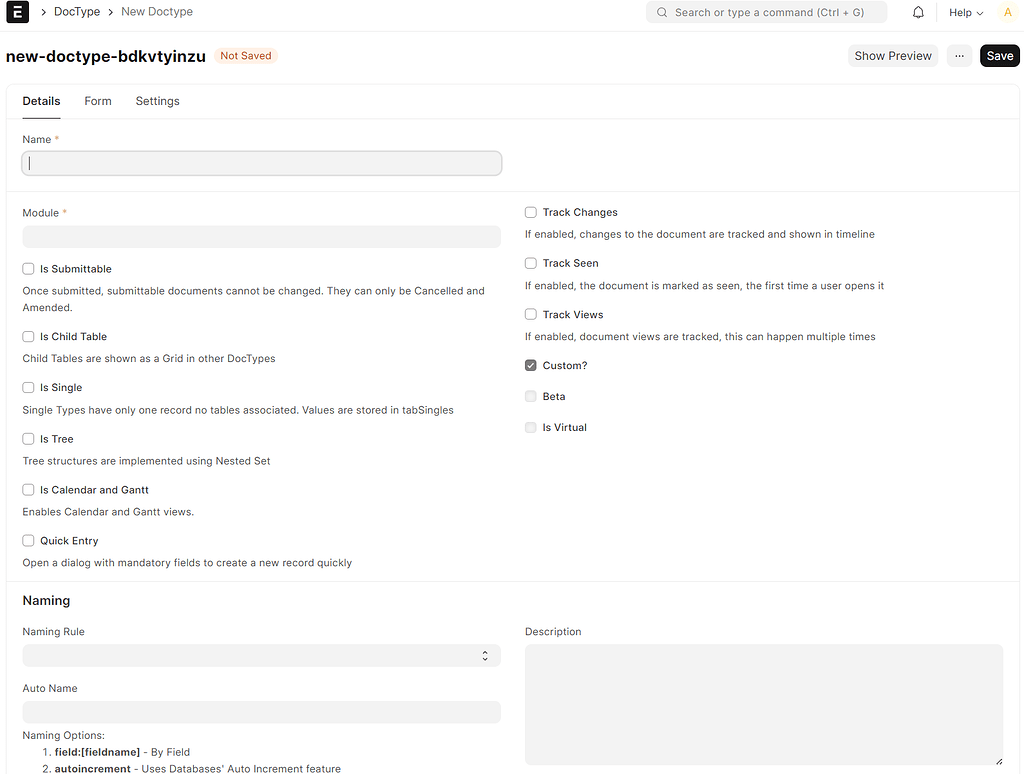Click the Naming section heading
Viewport: 1024px width, 774px height.
[46, 600]
